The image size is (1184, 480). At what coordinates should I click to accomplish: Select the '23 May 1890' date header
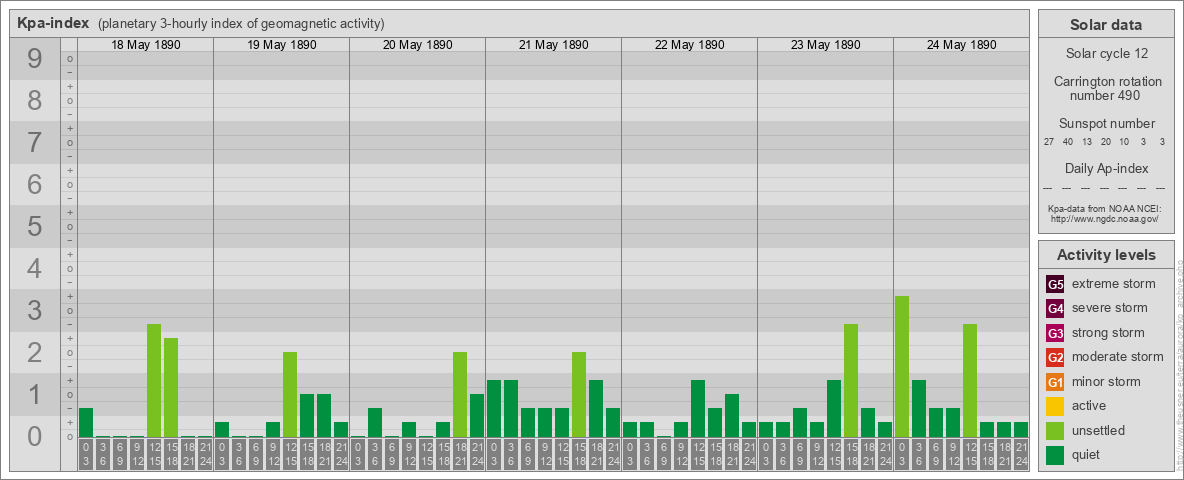[x=825, y=45]
